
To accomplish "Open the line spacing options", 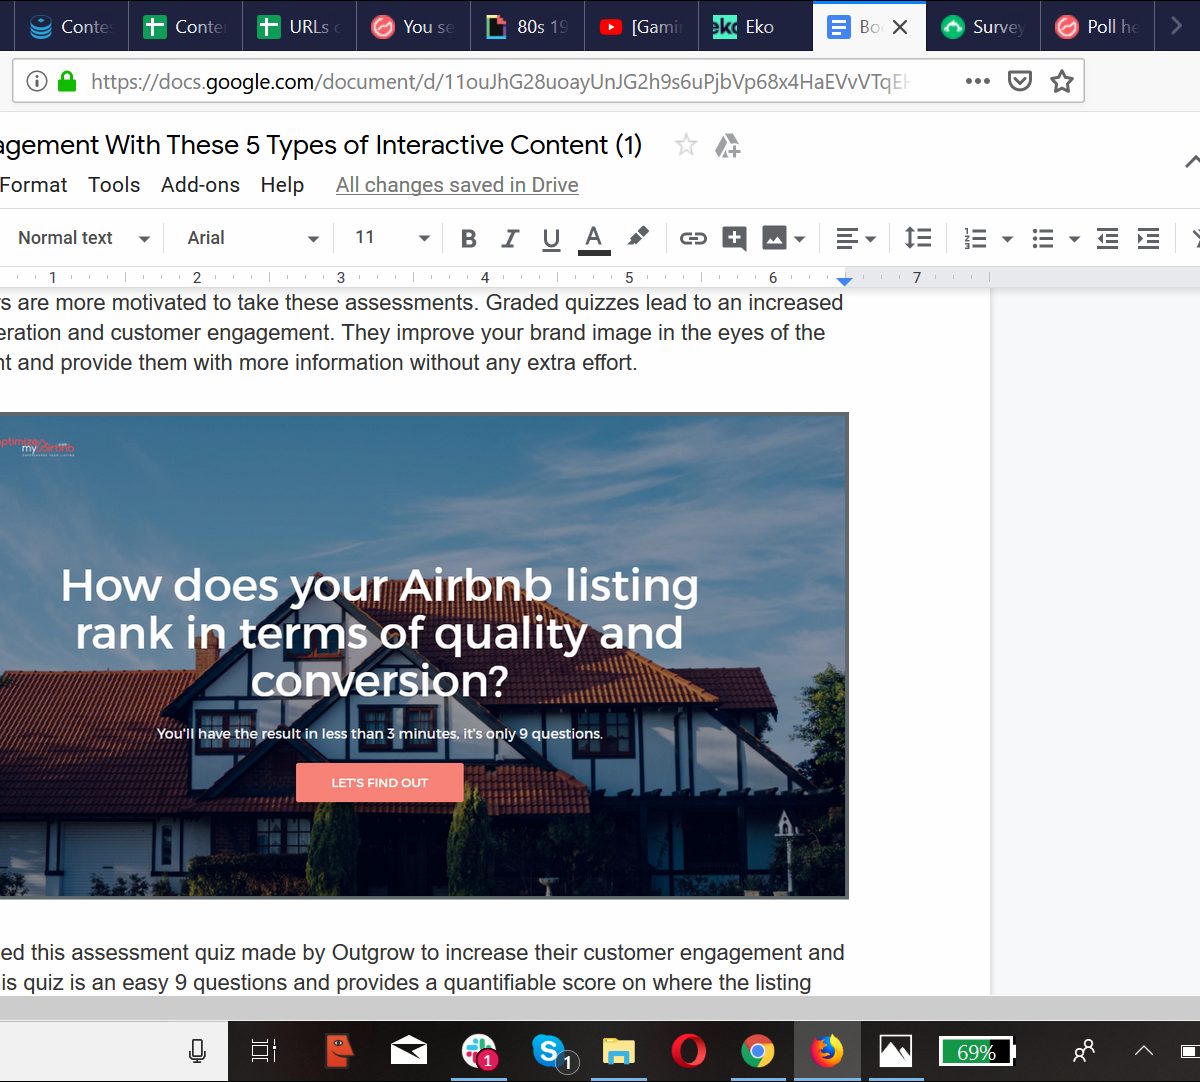I will tap(917, 238).
